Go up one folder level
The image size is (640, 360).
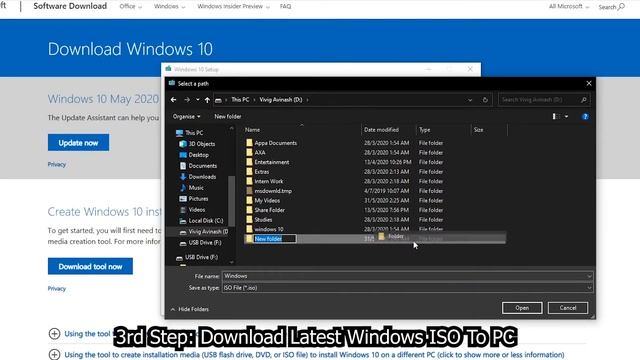click(207, 100)
